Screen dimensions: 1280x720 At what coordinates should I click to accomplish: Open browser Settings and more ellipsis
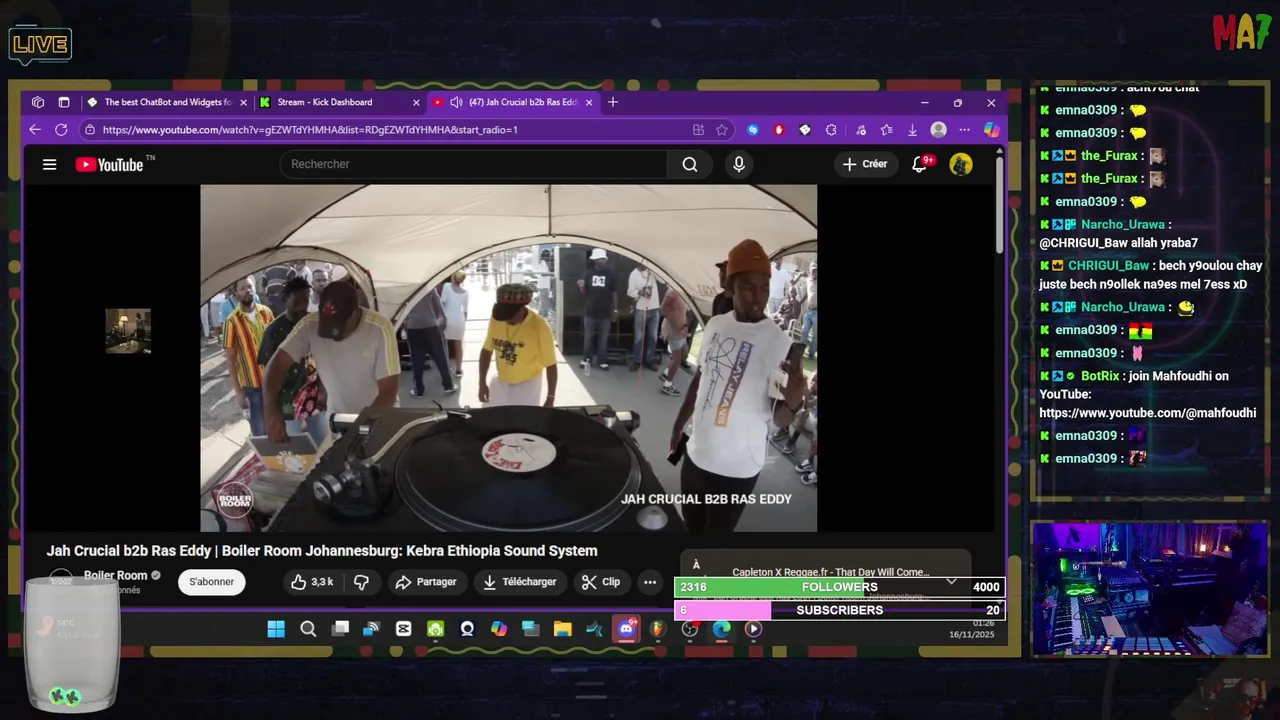point(964,130)
